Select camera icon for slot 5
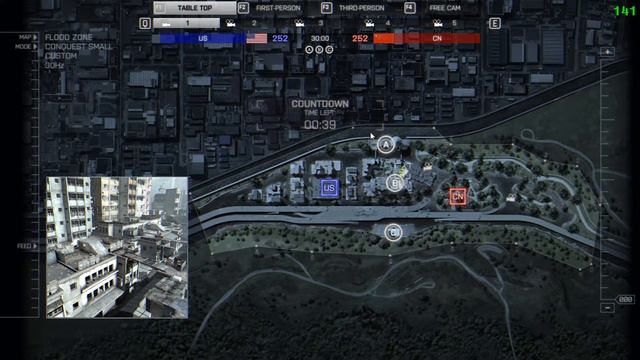The height and width of the screenshot is (360, 640). pos(438,23)
